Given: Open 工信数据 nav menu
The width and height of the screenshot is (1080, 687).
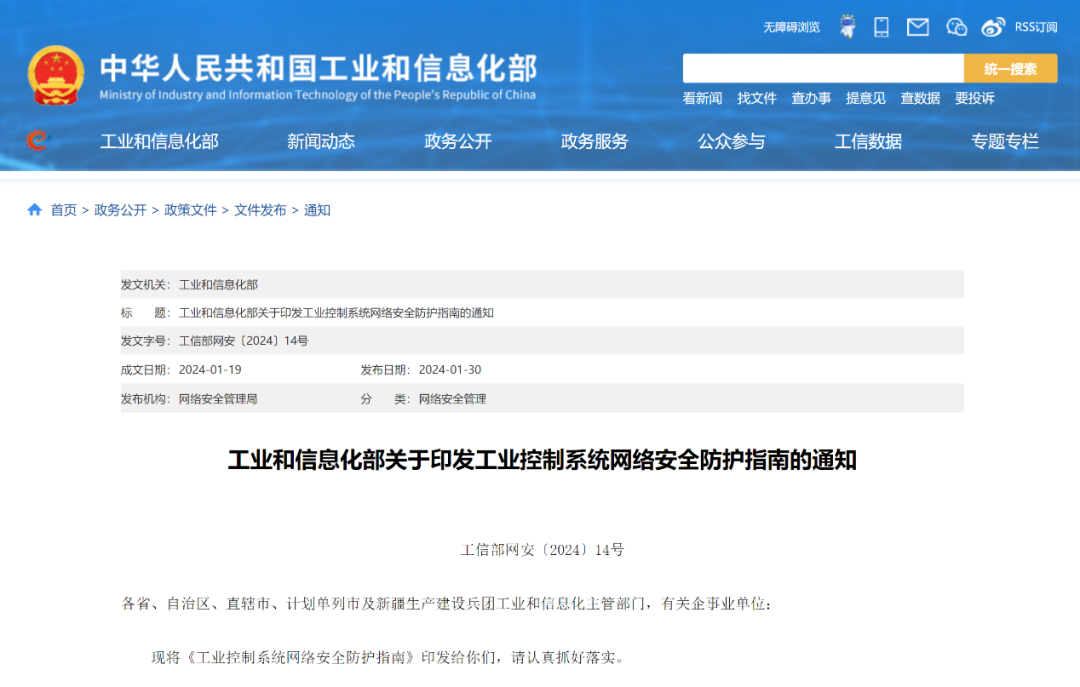Looking at the screenshot, I should 868,141.
